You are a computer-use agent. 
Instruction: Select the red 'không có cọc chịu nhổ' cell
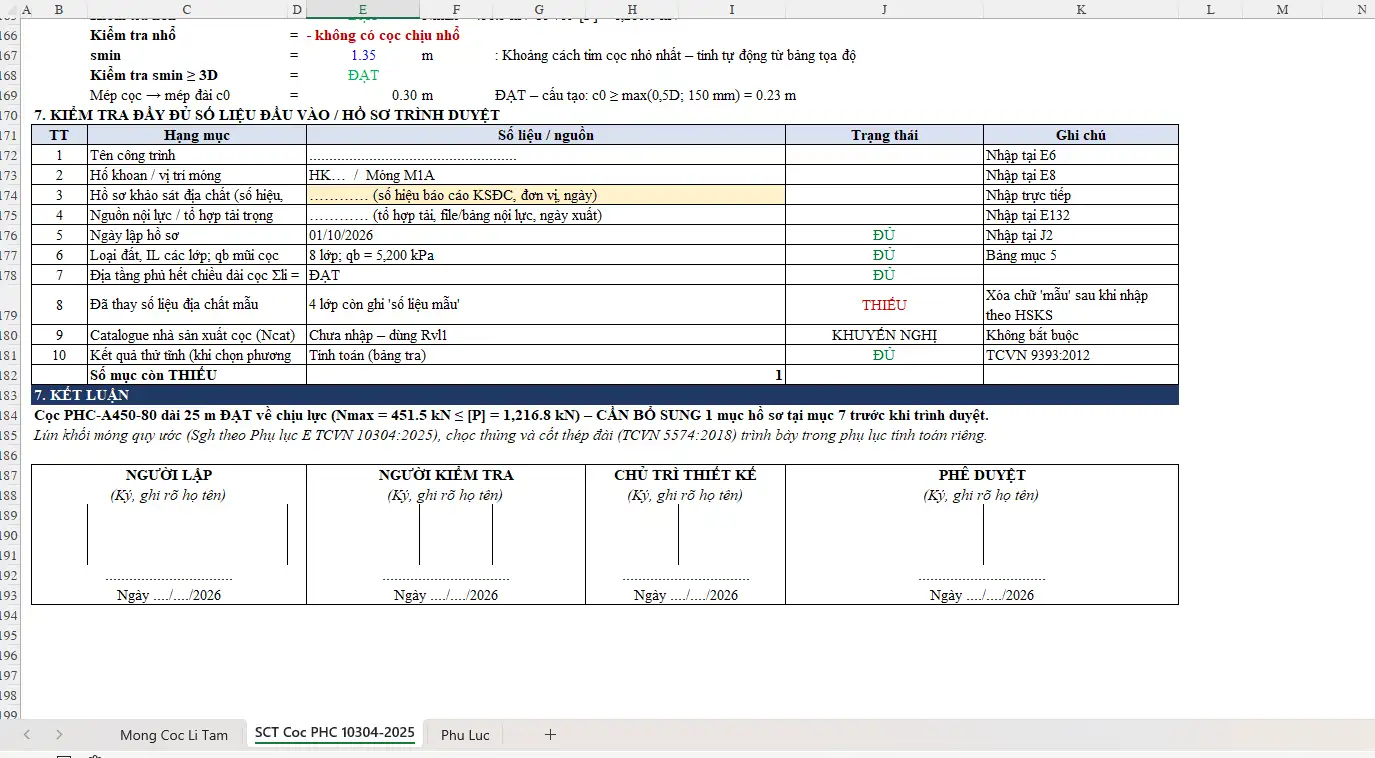pos(385,35)
